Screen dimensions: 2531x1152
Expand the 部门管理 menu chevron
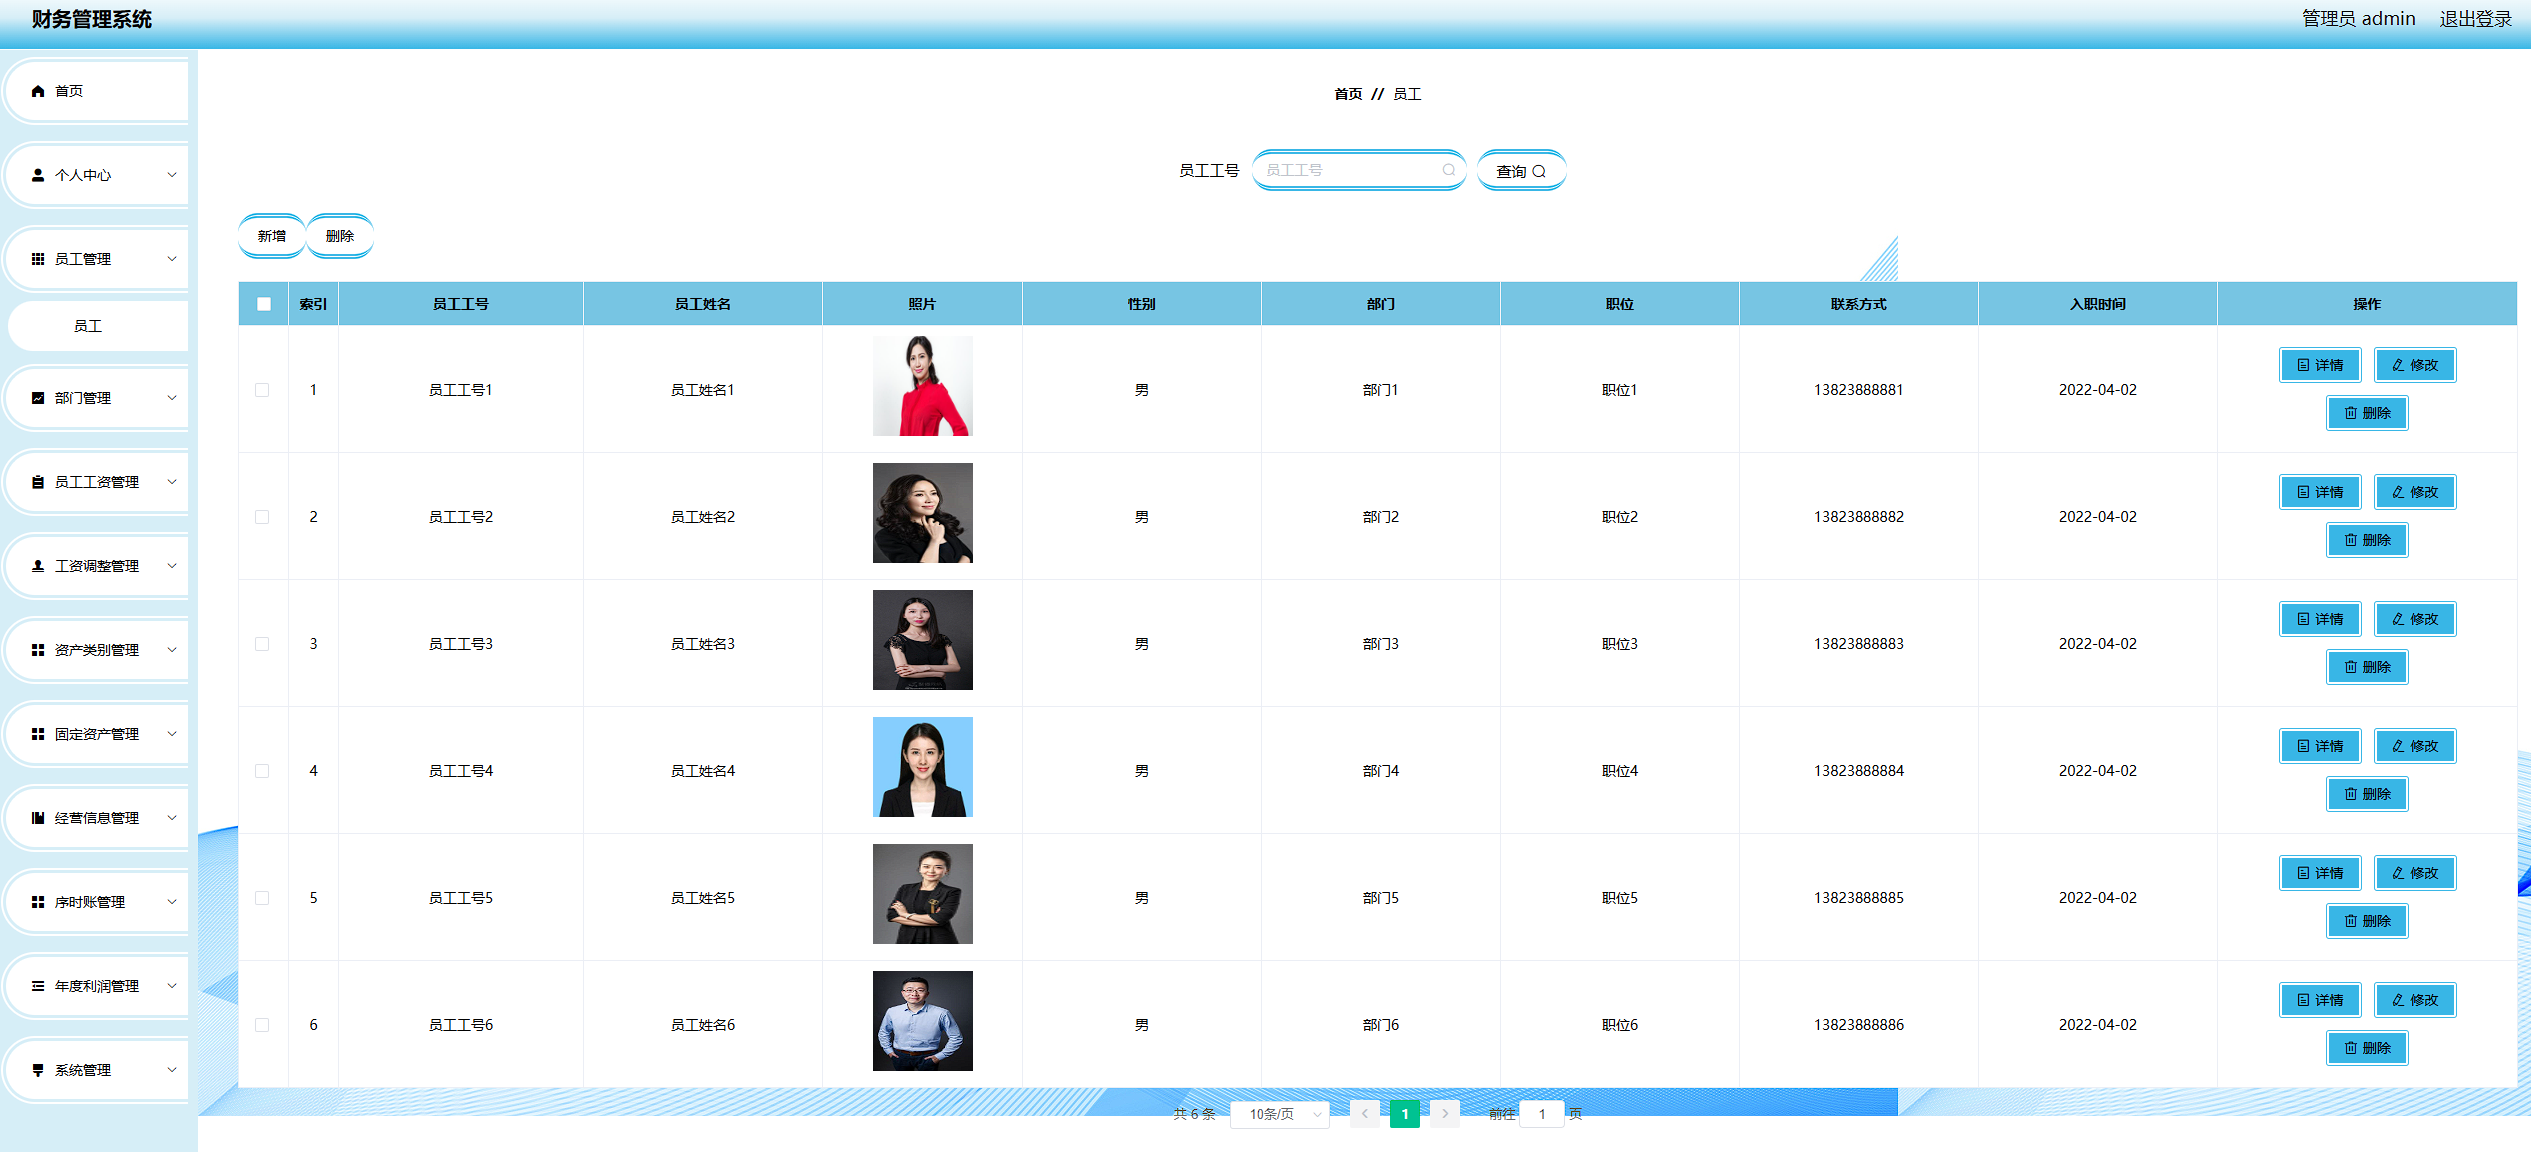point(172,398)
